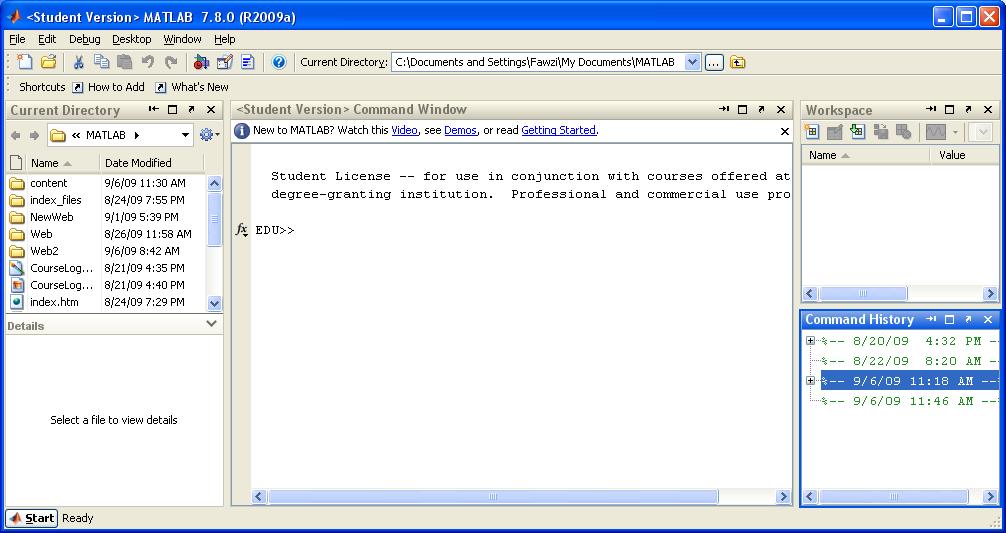Open the Current Directory path dropdown
This screenshot has width=1006, height=533.
point(692,62)
